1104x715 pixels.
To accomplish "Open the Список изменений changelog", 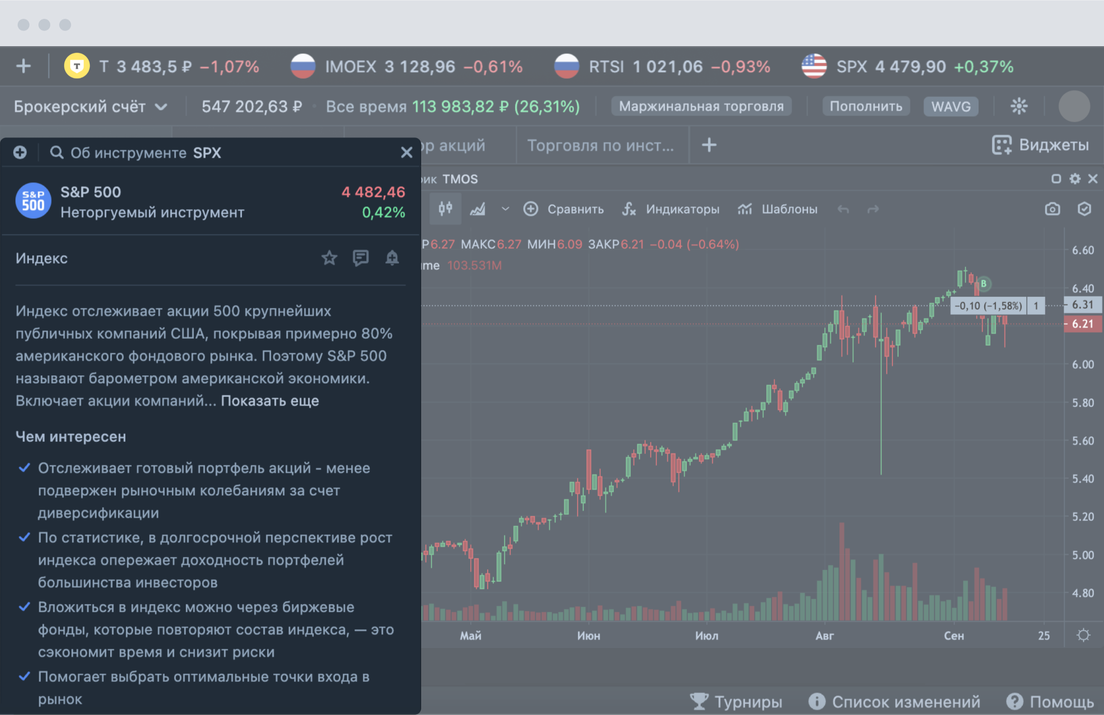I will click(894, 702).
